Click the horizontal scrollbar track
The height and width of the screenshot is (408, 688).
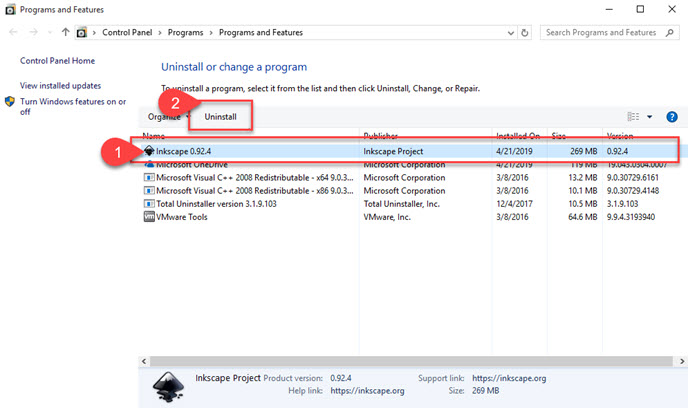[x=412, y=361]
